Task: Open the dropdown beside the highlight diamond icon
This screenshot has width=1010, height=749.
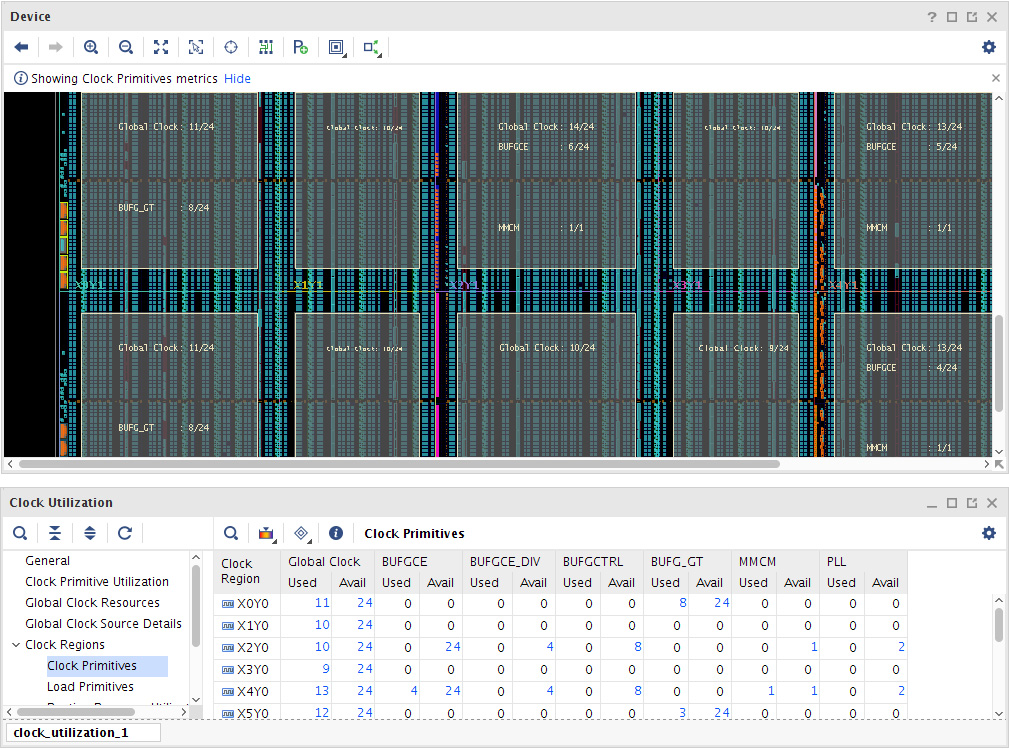Action: [x=310, y=540]
